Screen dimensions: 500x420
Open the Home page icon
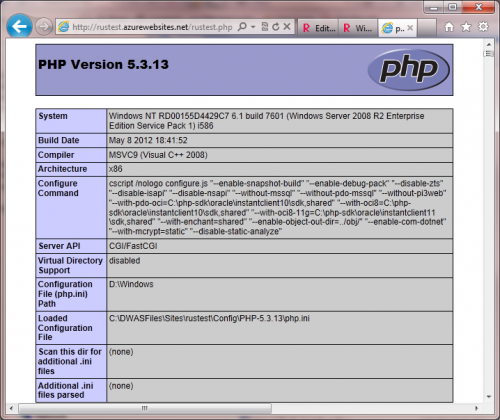click(x=449, y=27)
